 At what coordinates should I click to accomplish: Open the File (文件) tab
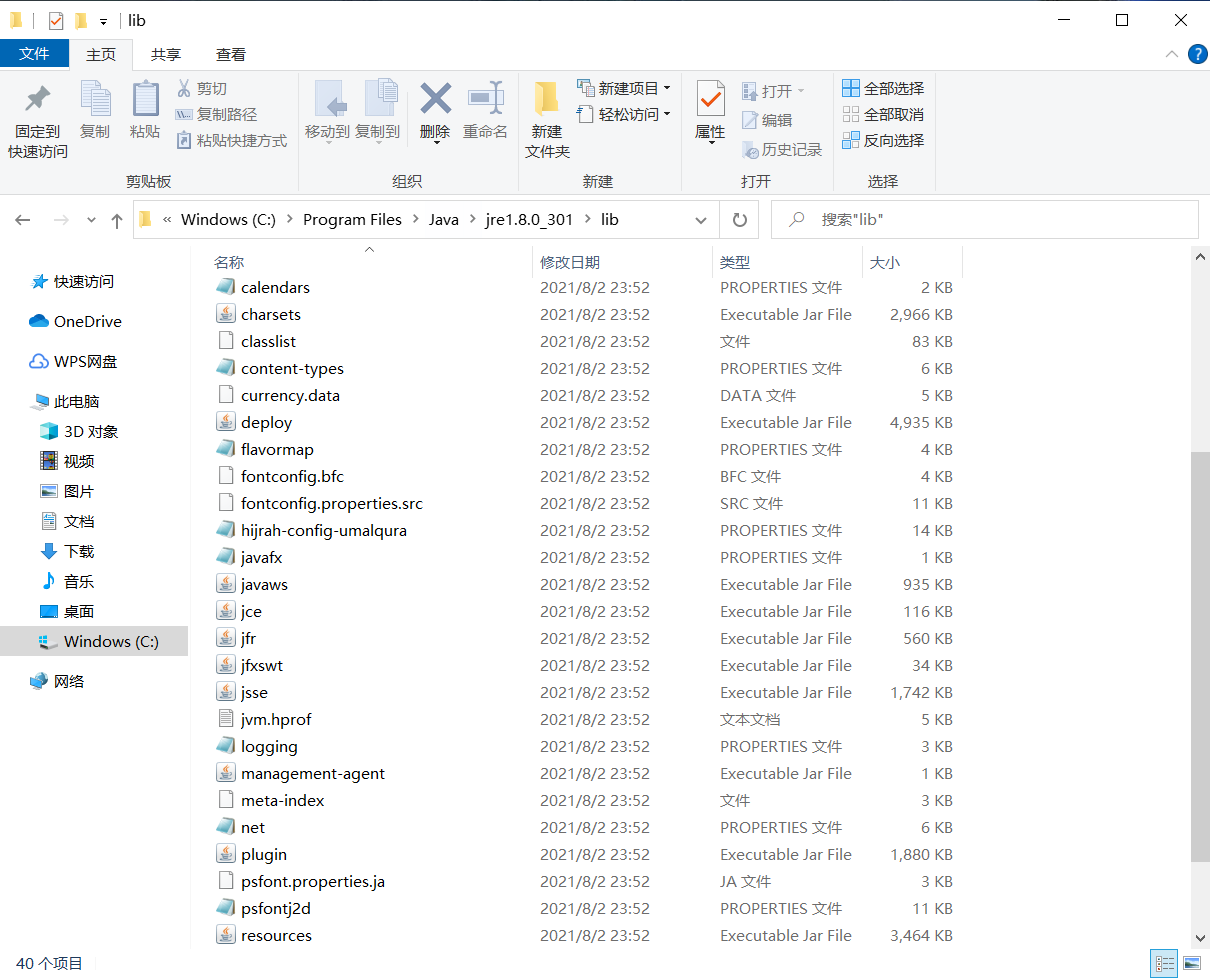34,54
